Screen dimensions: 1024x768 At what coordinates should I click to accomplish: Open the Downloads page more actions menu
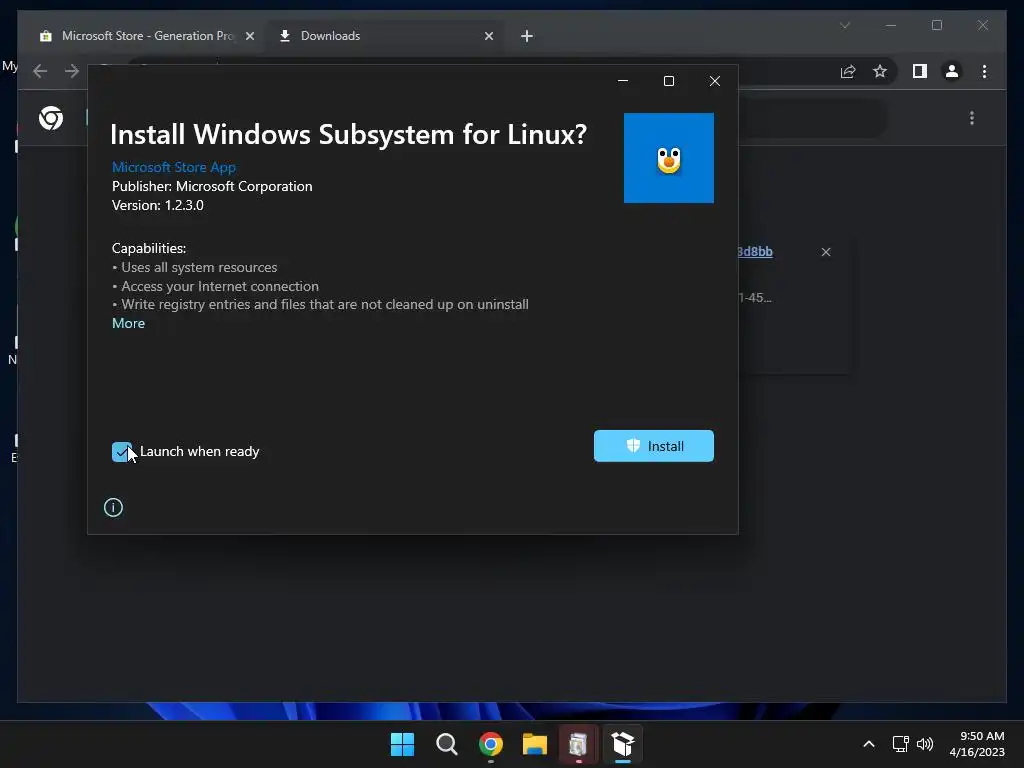point(972,118)
